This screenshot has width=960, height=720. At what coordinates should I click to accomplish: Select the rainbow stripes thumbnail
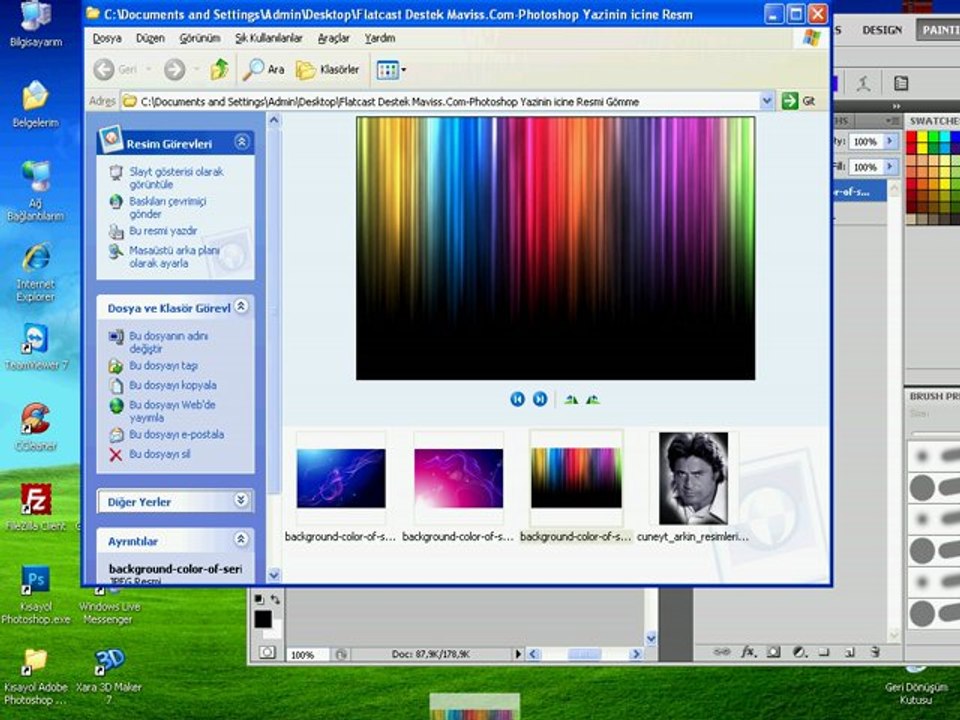click(576, 478)
